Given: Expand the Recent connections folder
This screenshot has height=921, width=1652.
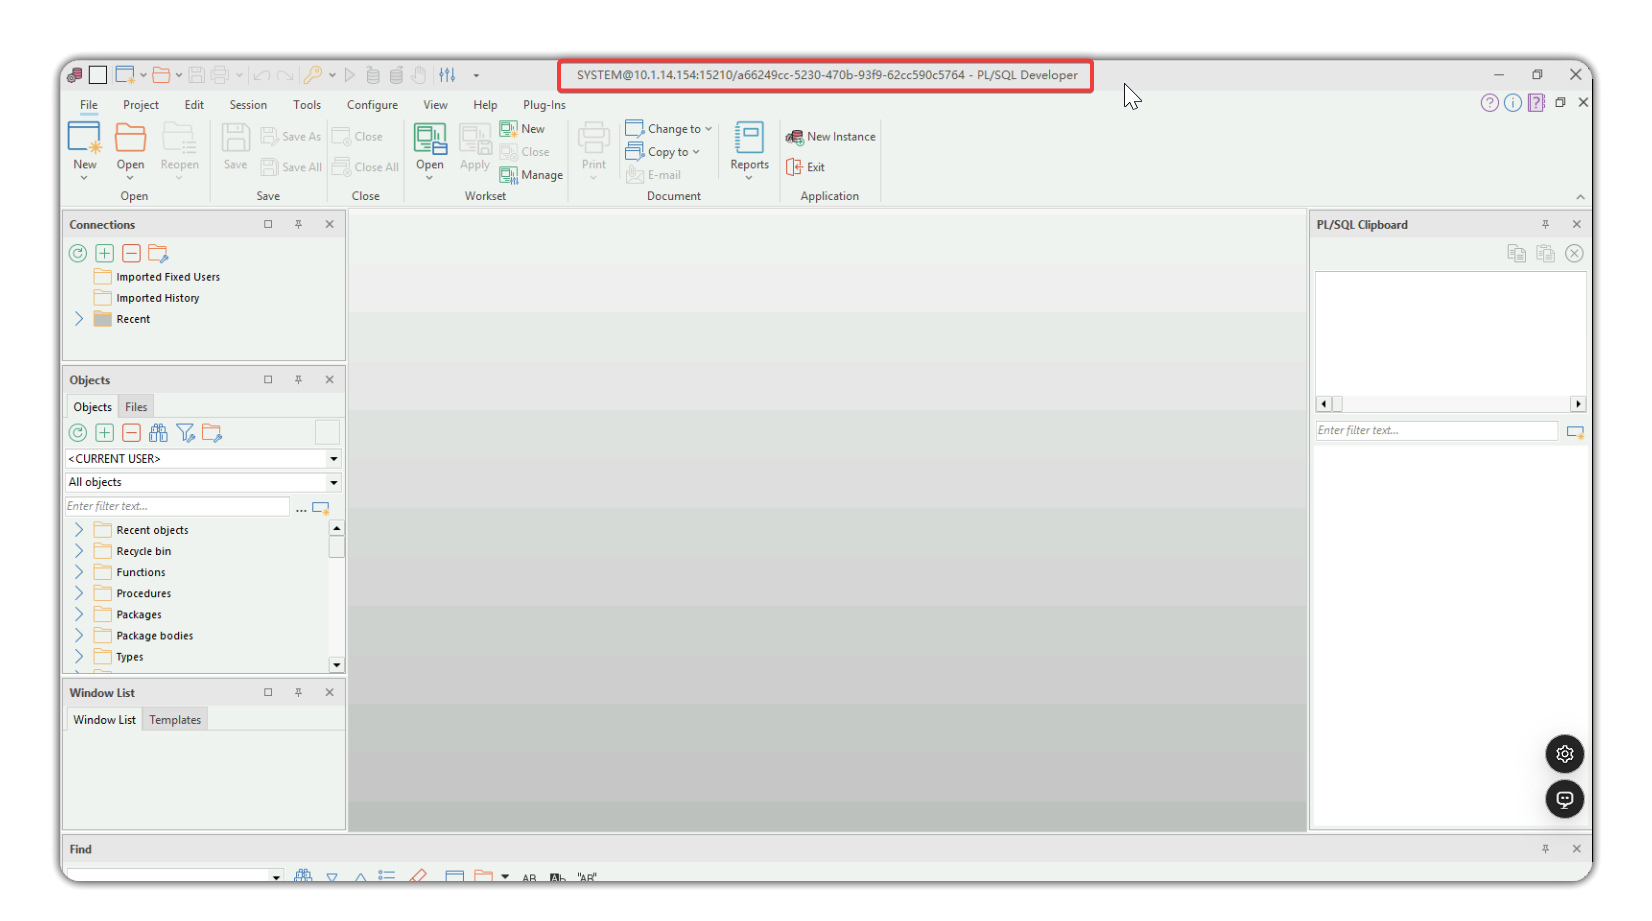Looking at the screenshot, I should click(x=79, y=319).
